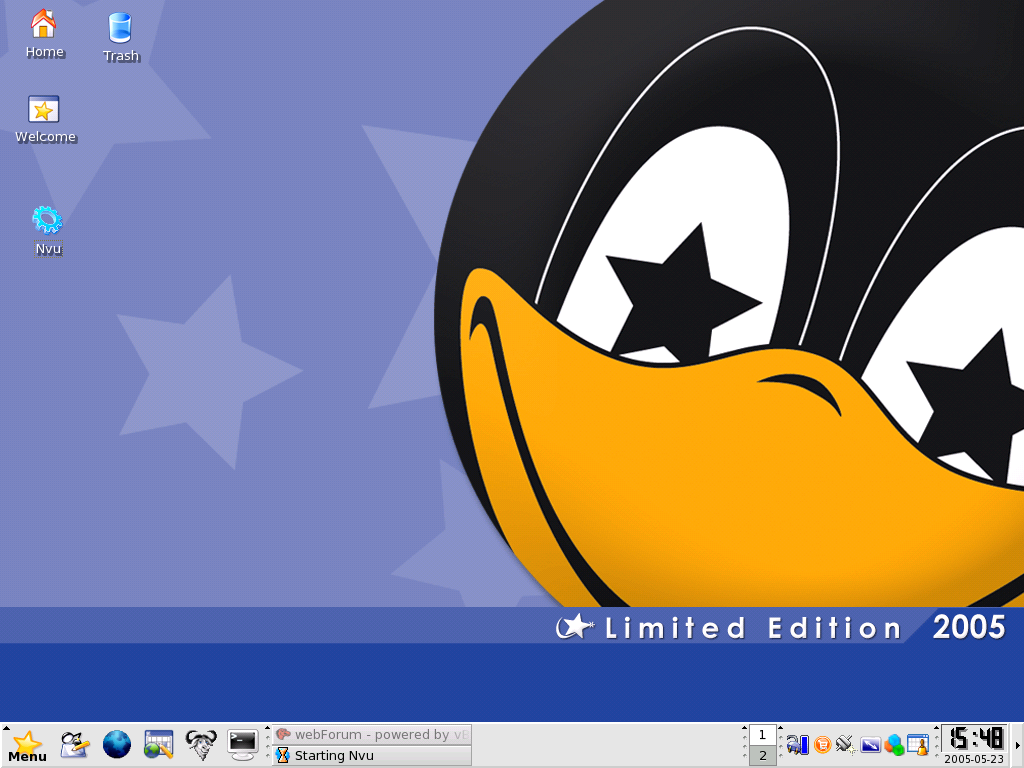This screenshot has width=1024, height=768.
Task: Open the star Menu launcher
Action: pos(27,746)
